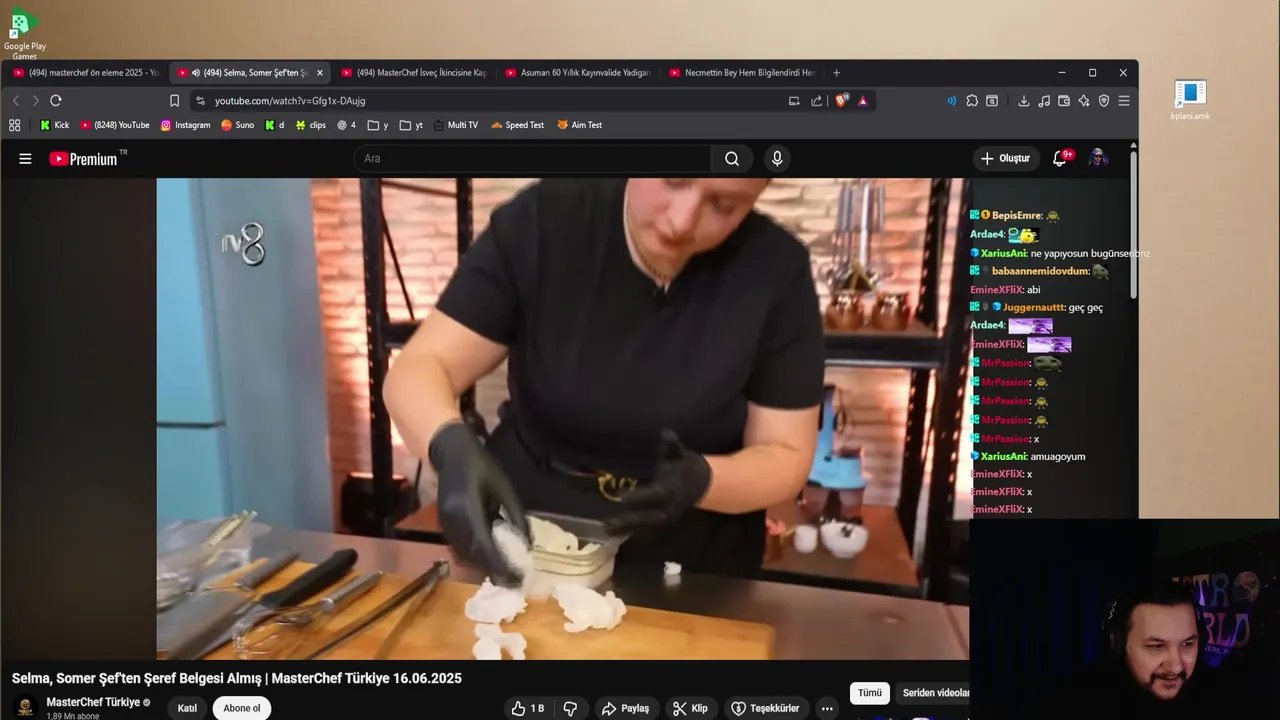
Task: Focus the YouTube Ara search field
Action: 532,158
